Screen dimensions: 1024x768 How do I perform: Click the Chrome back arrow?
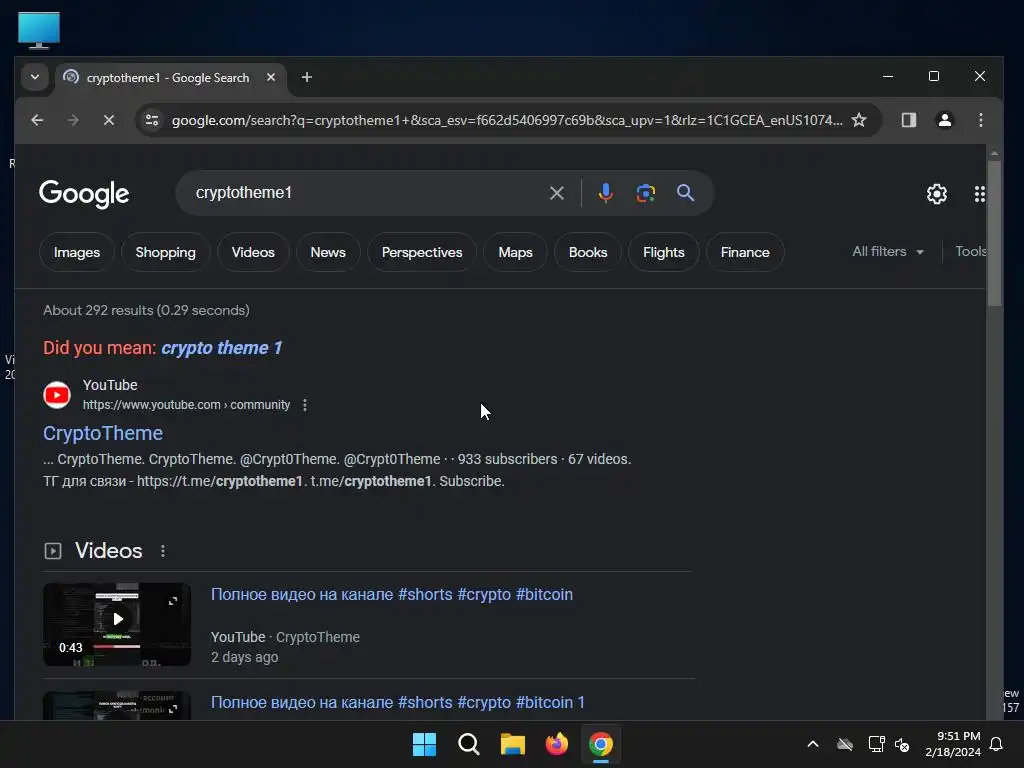37,120
